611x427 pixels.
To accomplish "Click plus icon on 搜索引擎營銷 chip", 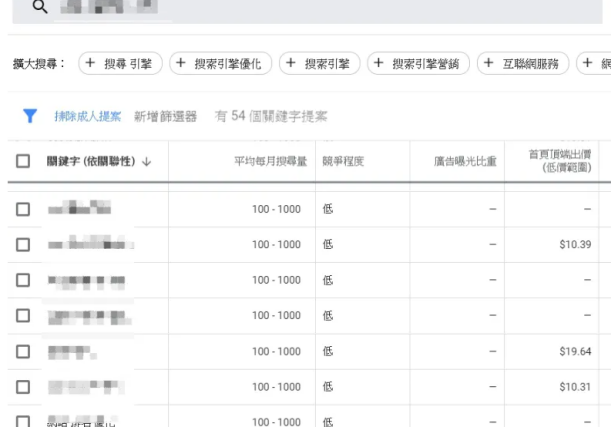I will point(378,63).
